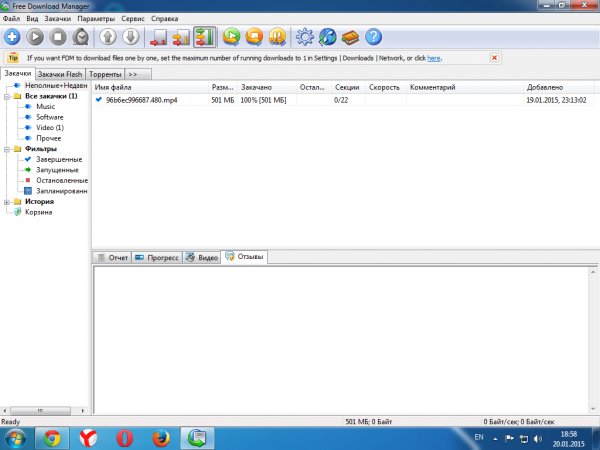600x450 pixels.
Task: Open the Вид menu
Action: point(33,18)
